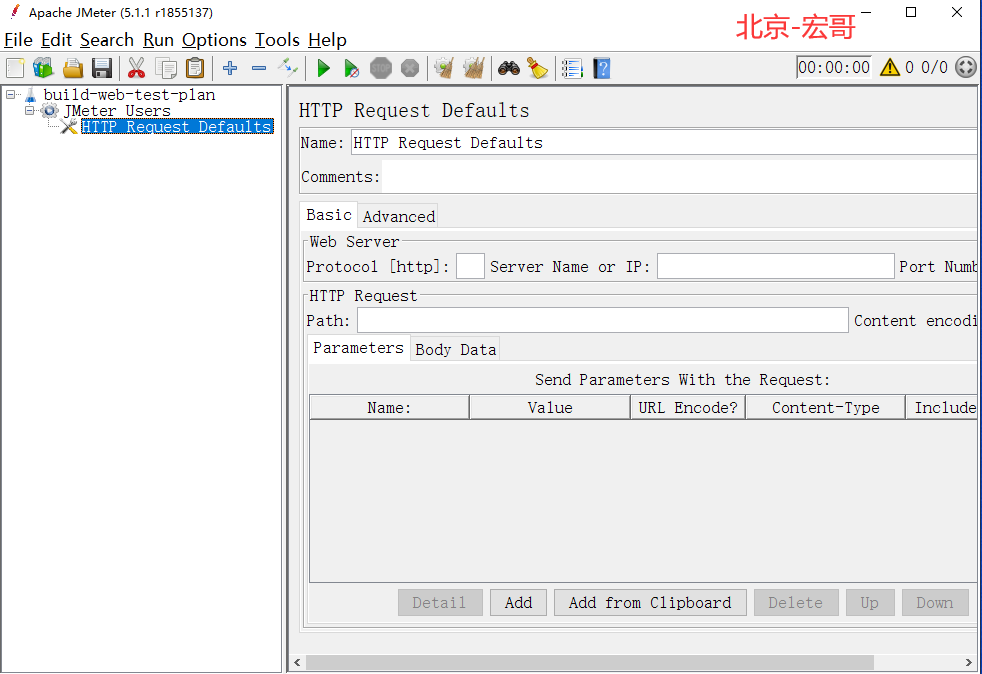
Task: Click the Add parameter button
Action: pyautogui.click(x=519, y=603)
